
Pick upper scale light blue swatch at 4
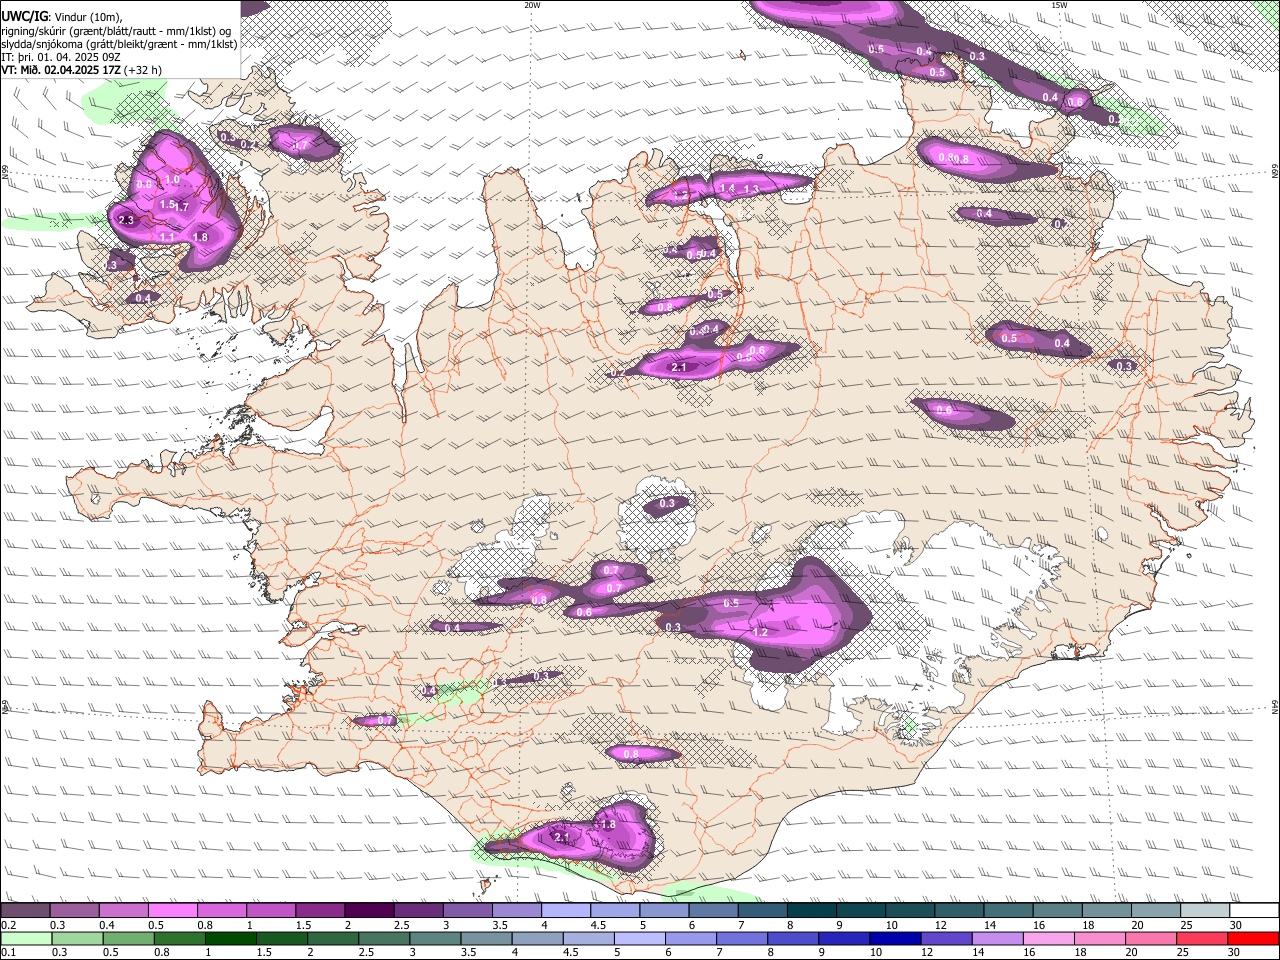[566, 910]
